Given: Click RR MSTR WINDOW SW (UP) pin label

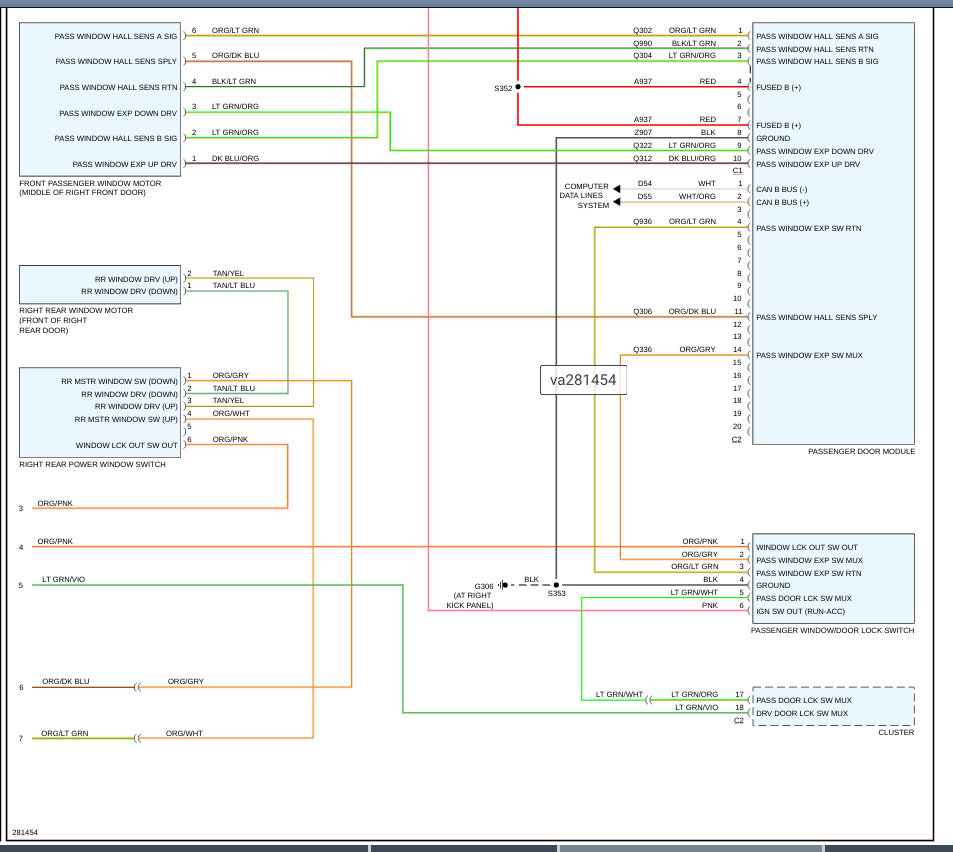Looking at the screenshot, I should (126, 420).
